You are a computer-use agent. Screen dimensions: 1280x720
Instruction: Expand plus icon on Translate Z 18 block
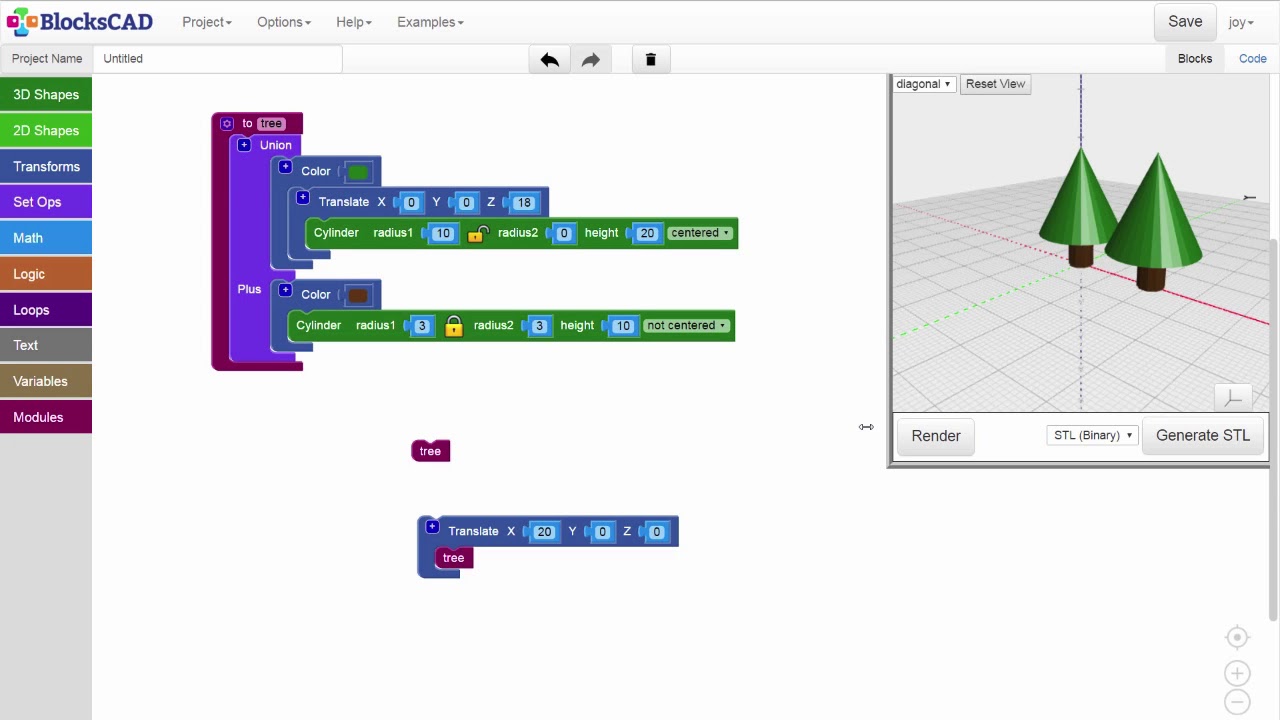[303, 198]
